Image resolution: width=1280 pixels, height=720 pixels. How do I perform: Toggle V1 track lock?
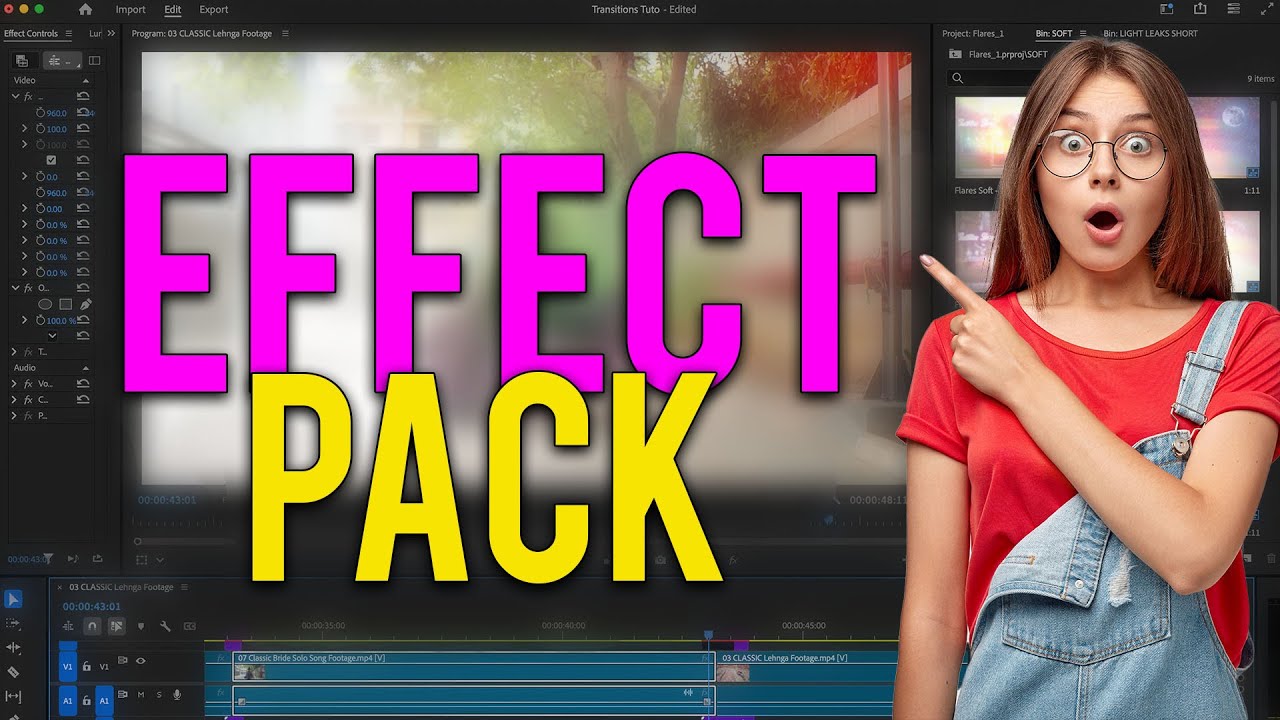[x=86, y=666]
